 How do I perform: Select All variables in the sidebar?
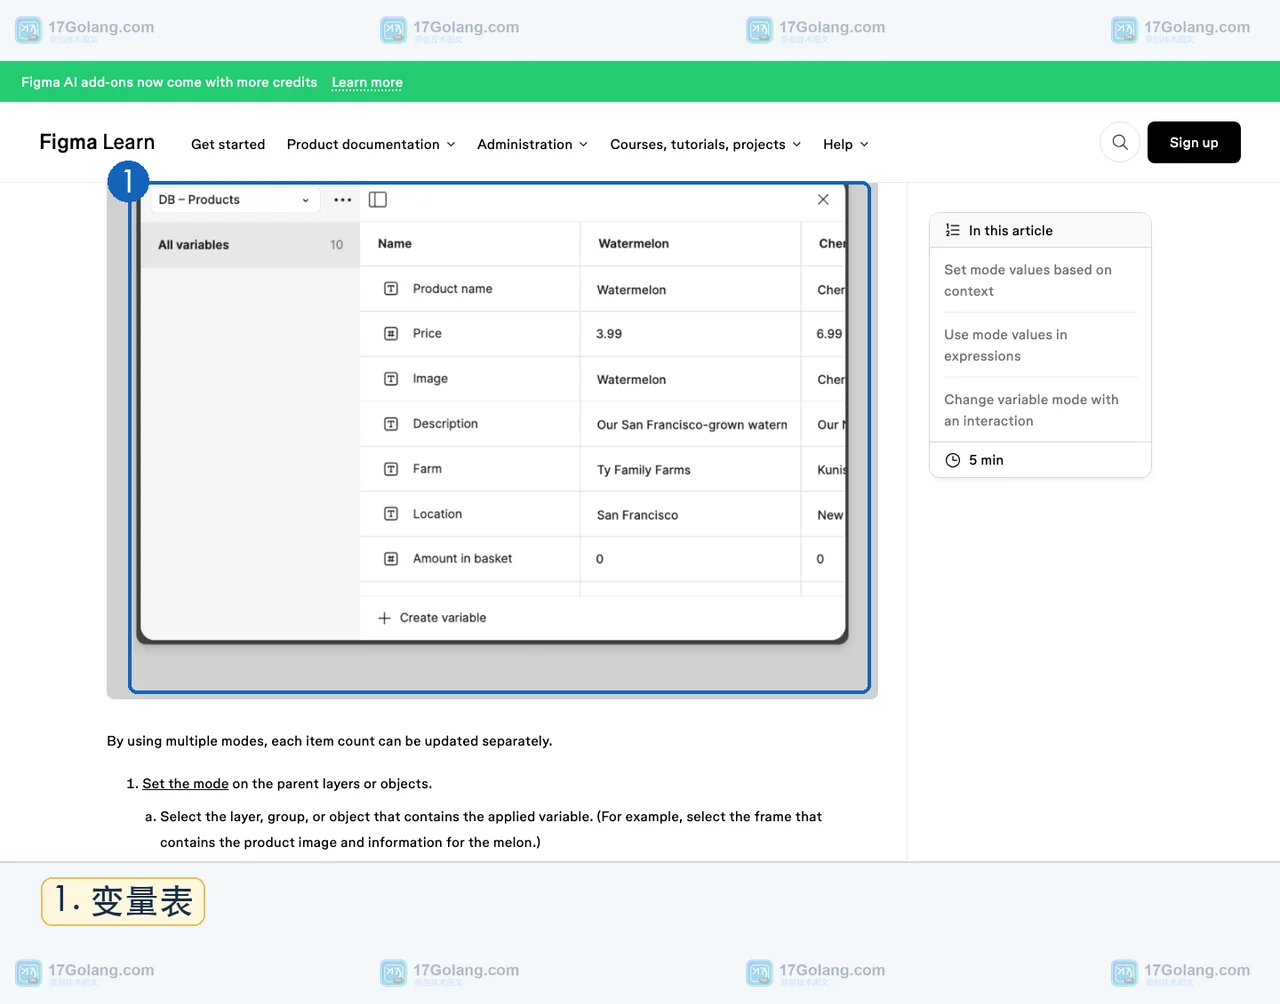point(250,245)
